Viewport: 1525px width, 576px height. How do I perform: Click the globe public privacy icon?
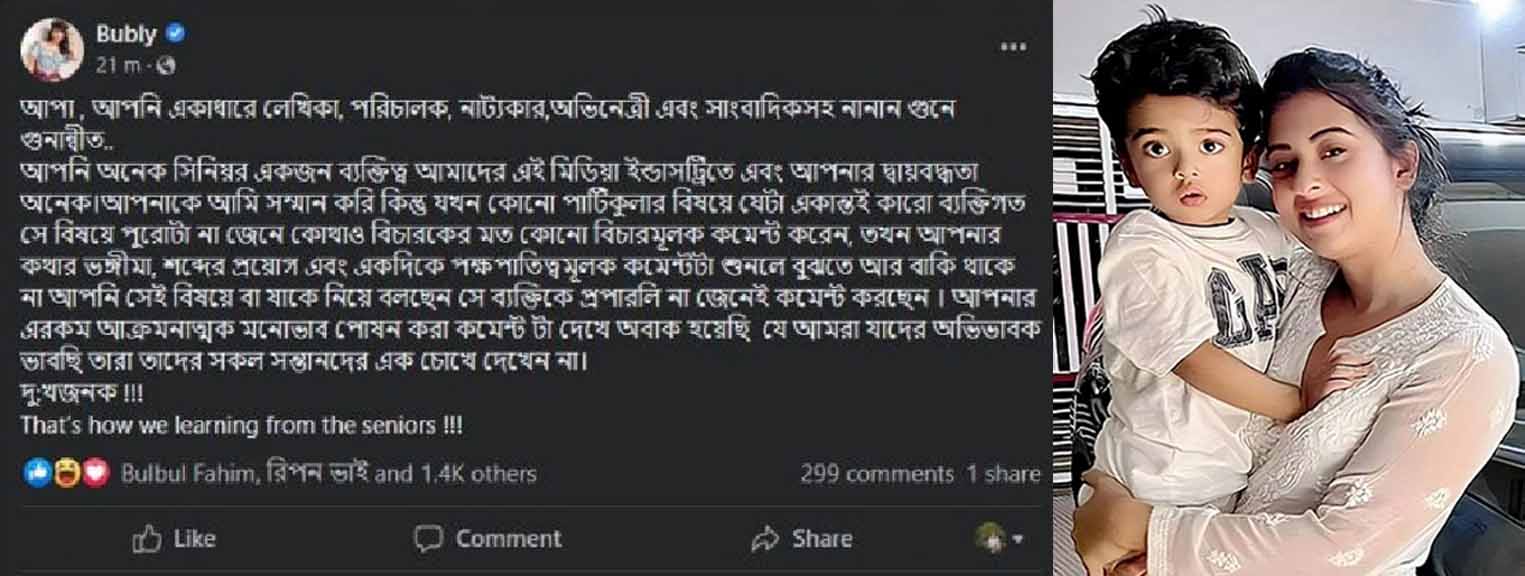coord(166,66)
